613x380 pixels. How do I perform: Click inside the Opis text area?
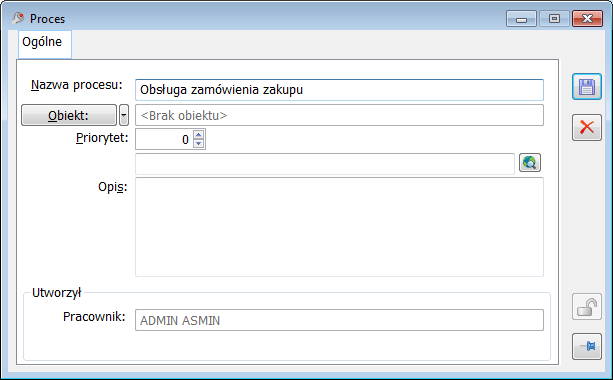click(x=339, y=227)
